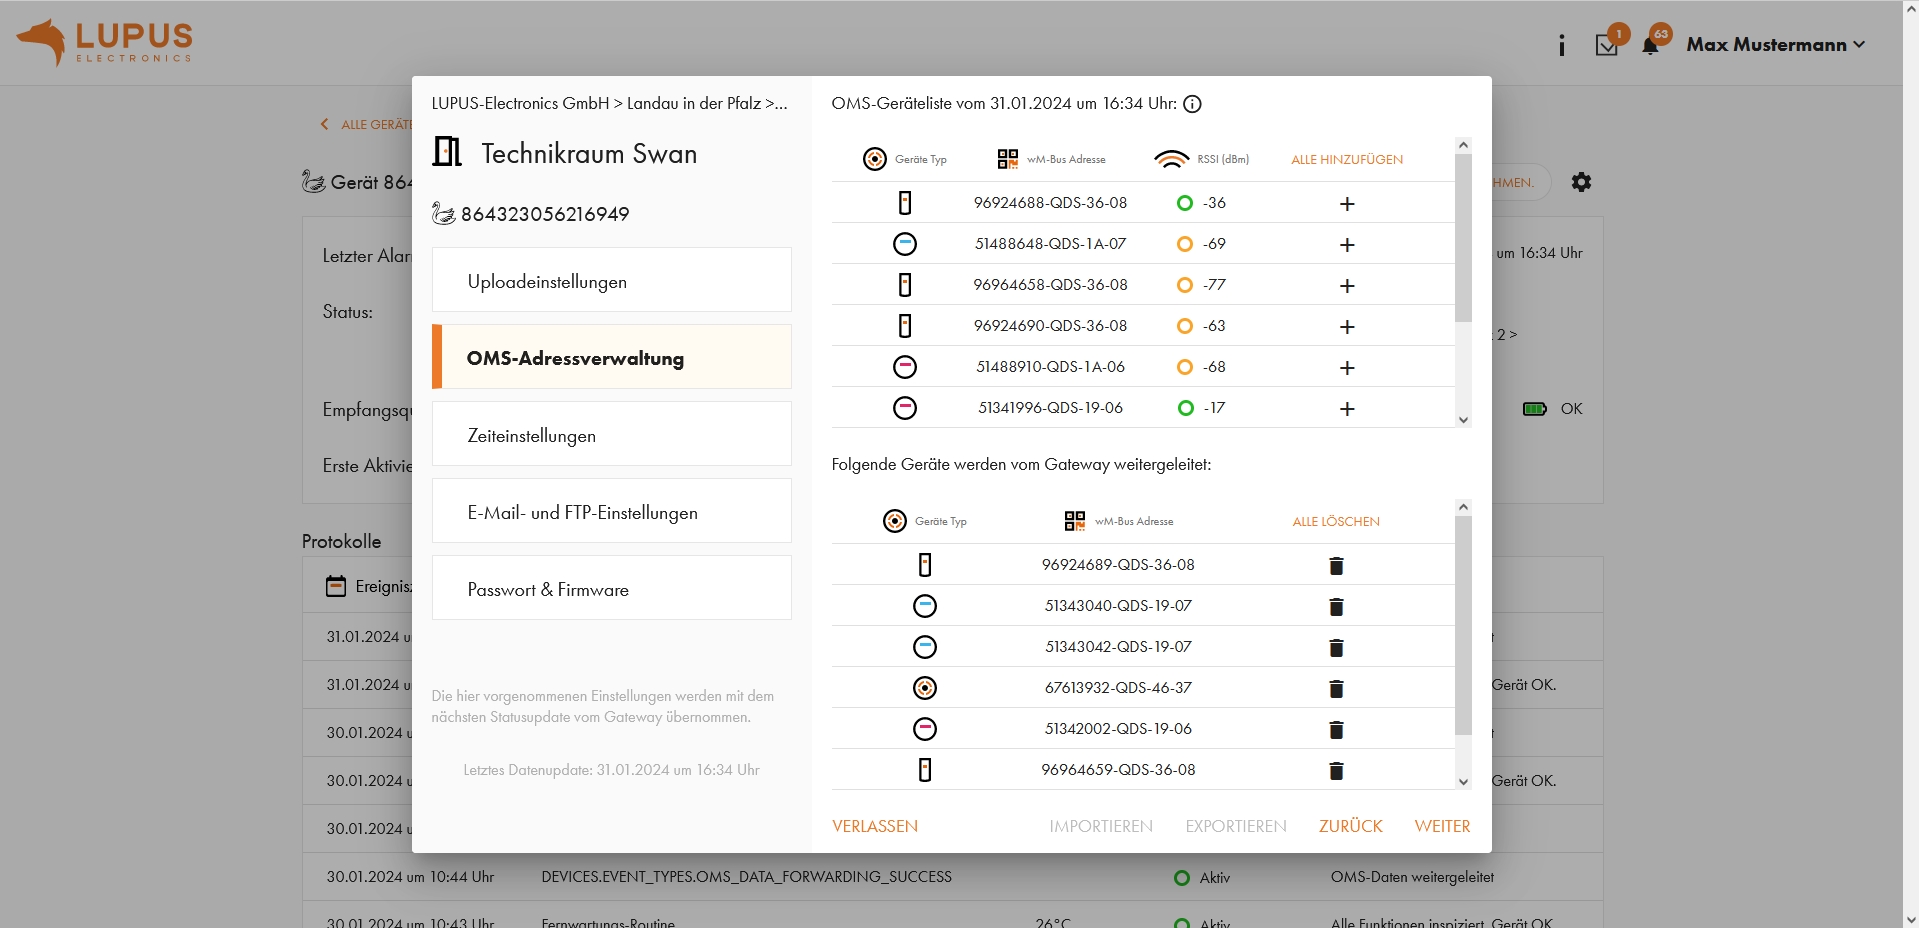Open Zeiteinstellungen section
The image size is (1919, 928).
[x=612, y=434]
